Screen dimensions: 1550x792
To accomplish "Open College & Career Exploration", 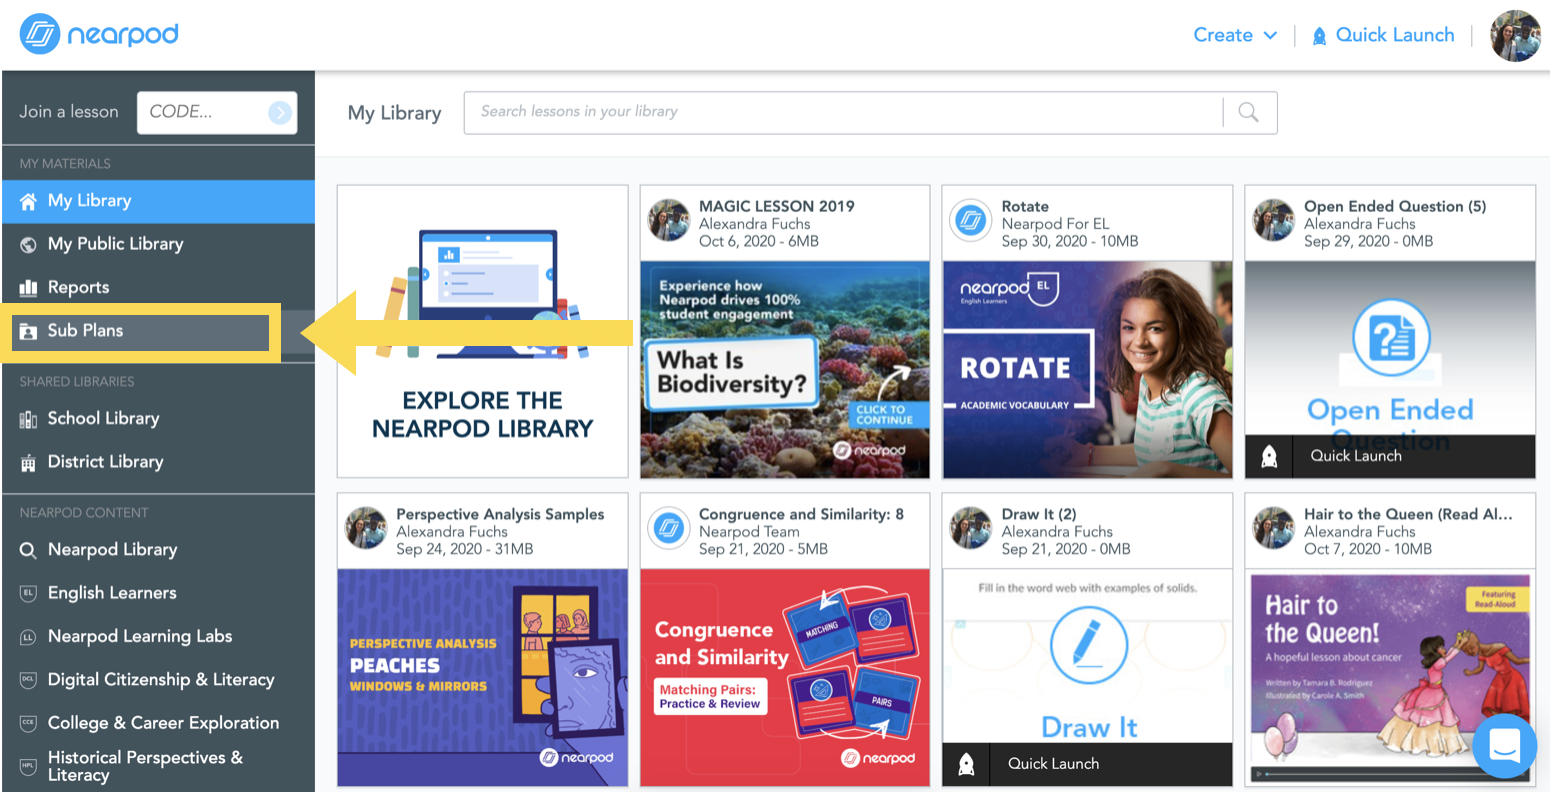I will 163,722.
